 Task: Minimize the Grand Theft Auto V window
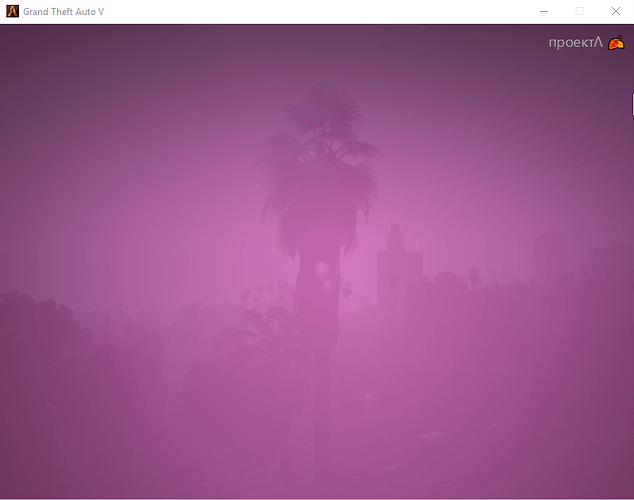pyautogui.click(x=544, y=11)
